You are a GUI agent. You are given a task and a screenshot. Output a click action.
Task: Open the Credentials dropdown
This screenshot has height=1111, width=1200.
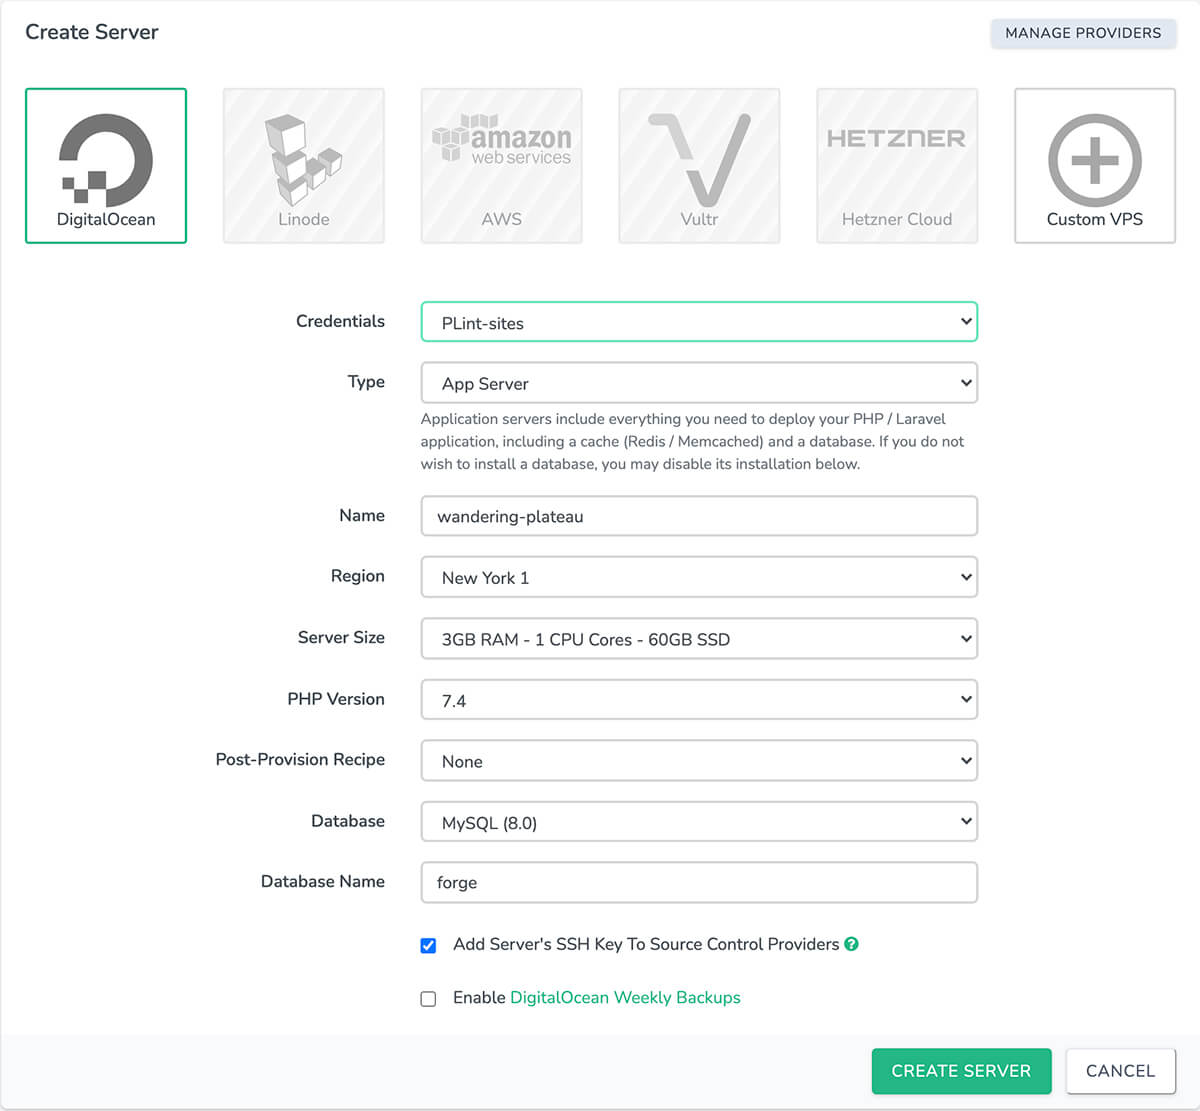(698, 321)
